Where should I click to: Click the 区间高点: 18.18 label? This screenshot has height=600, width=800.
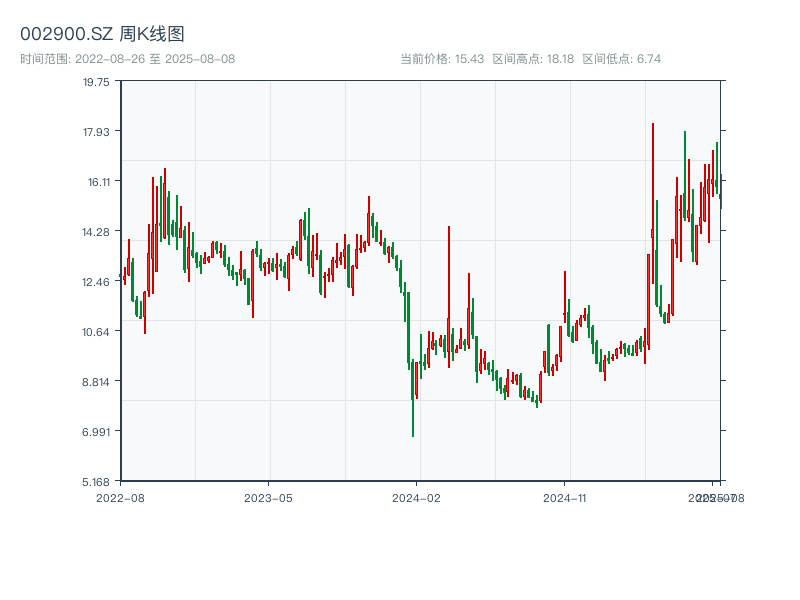coord(533,59)
